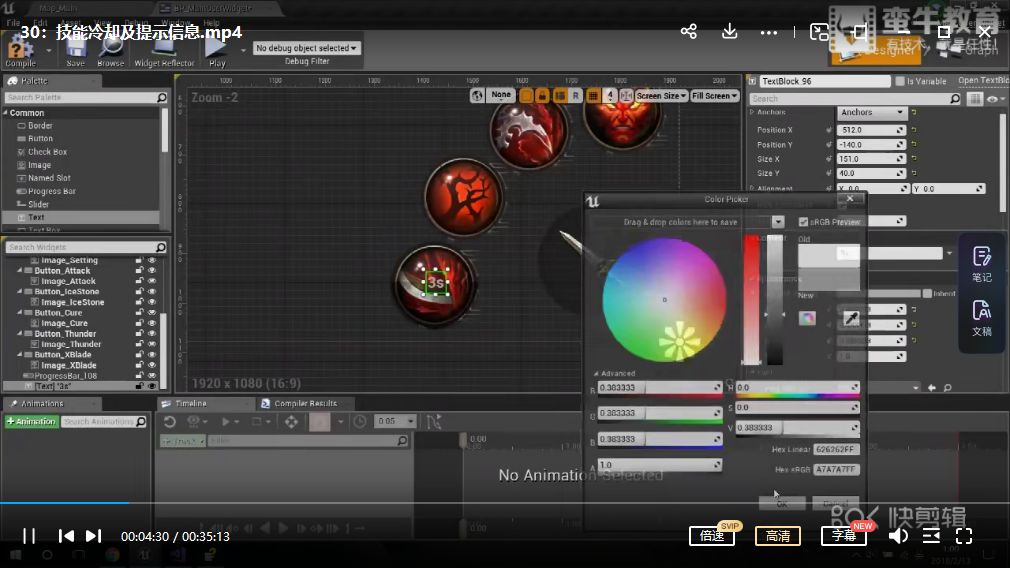Open the more options ellipsis menu
Screen dimensions: 1010x568
[x=768, y=32]
